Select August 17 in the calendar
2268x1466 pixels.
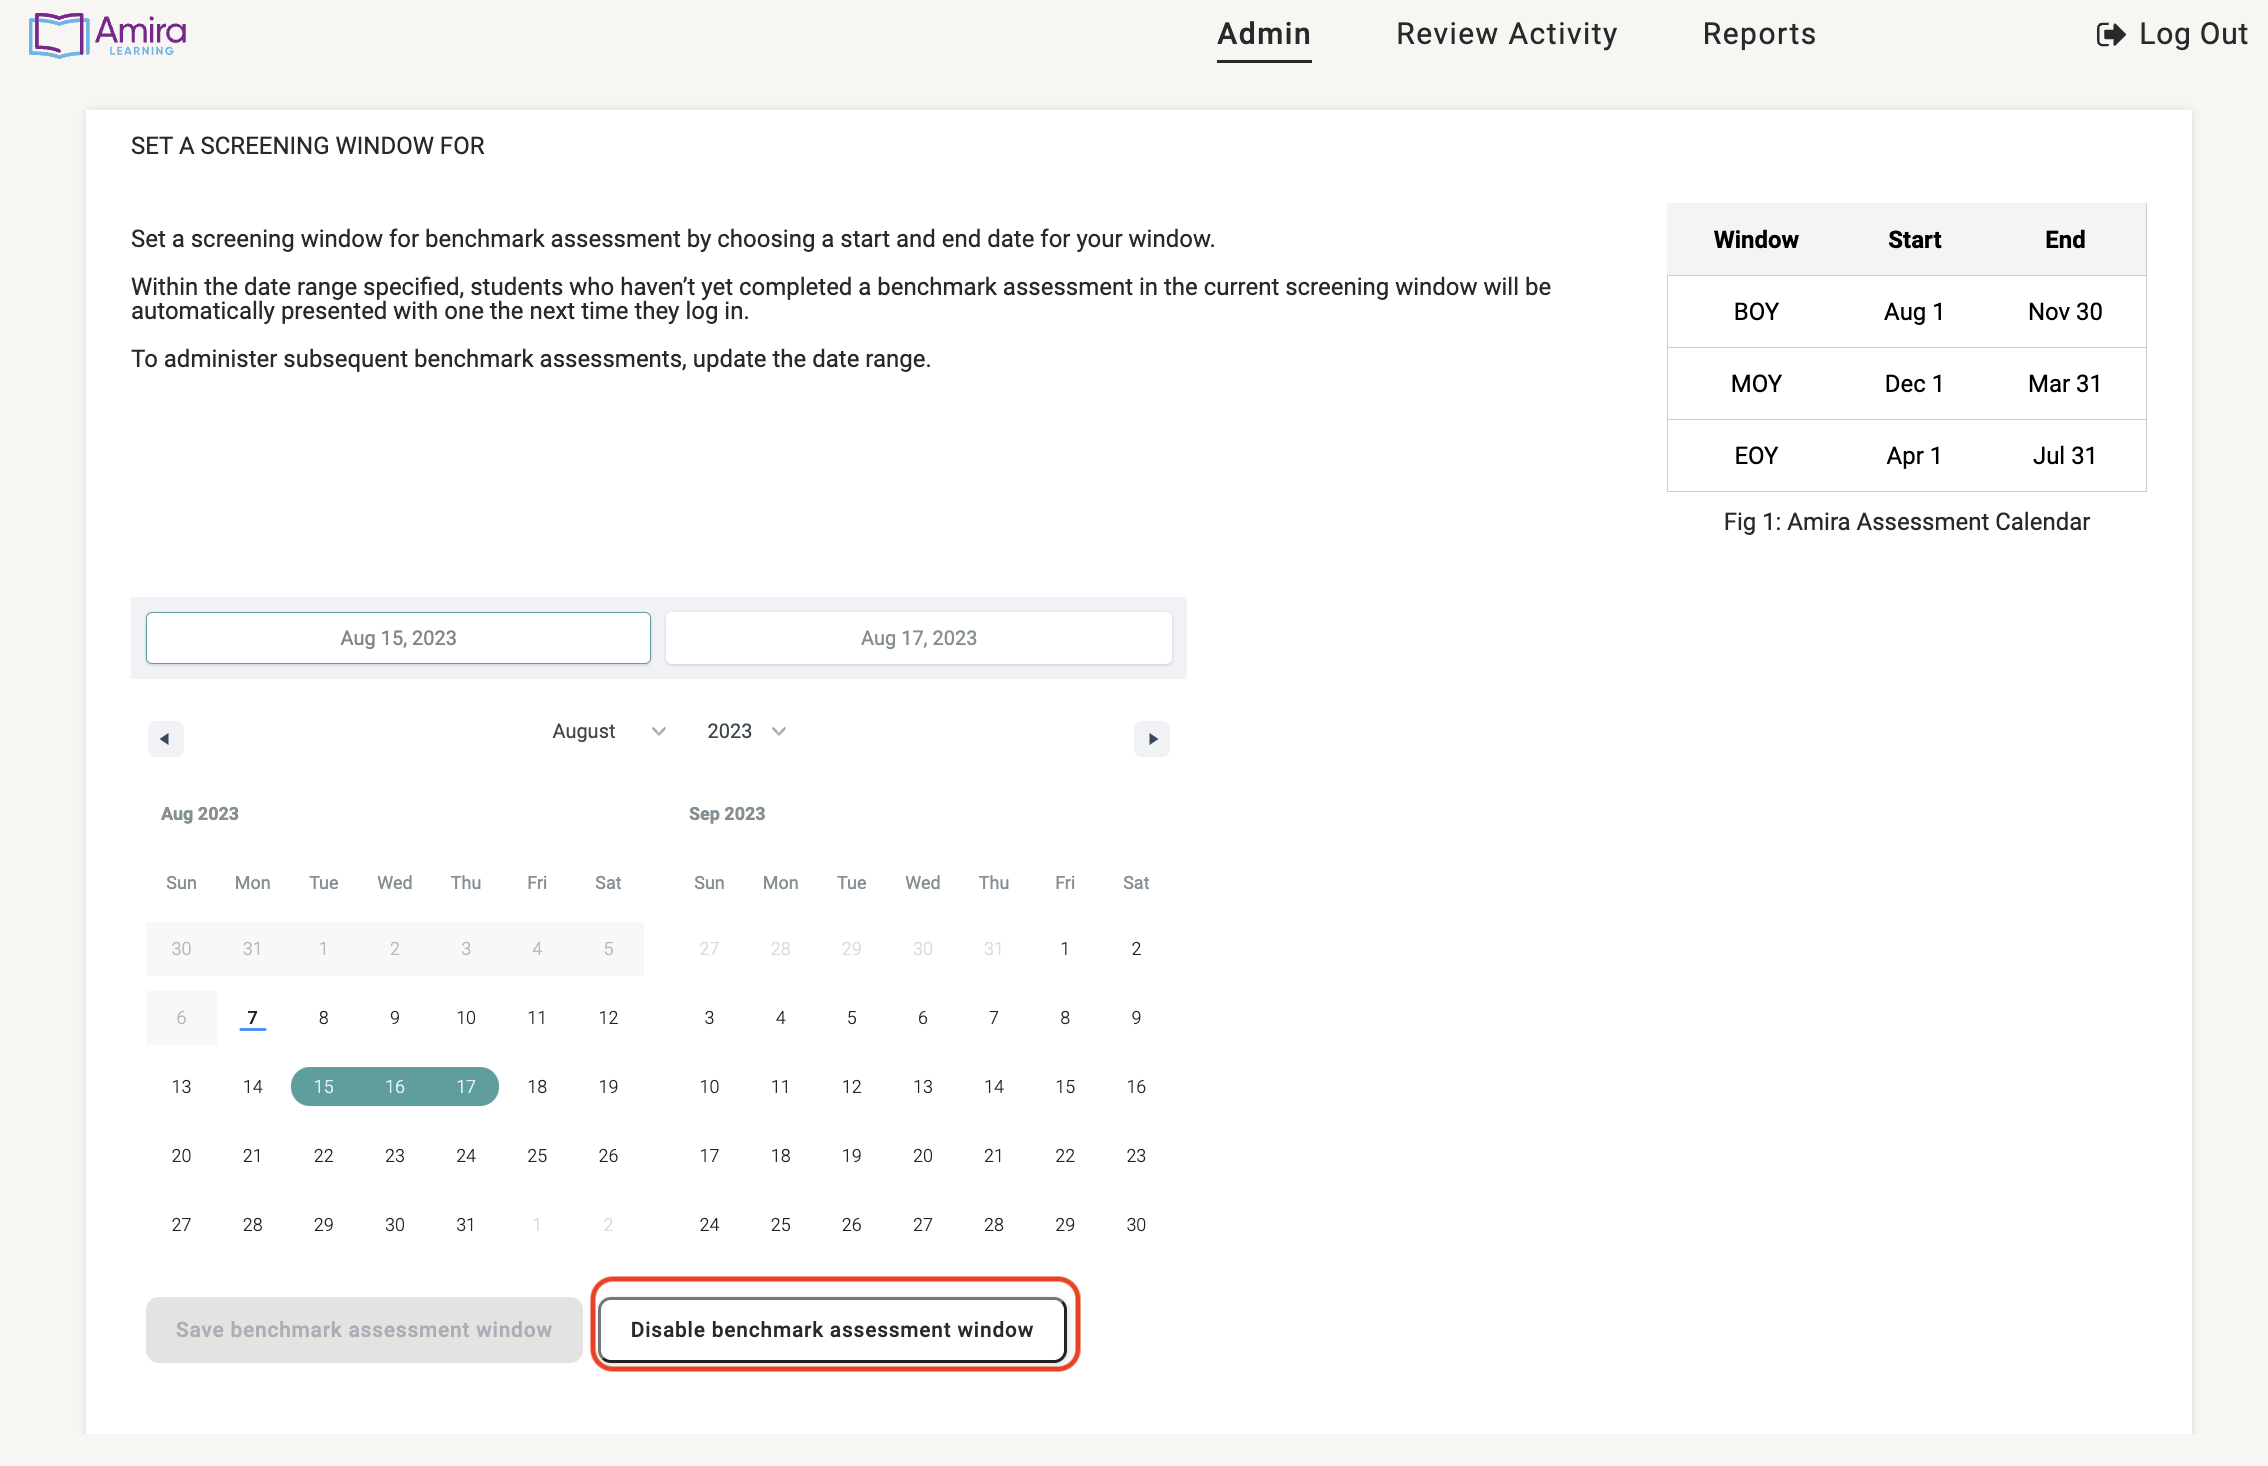point(466,1087)
